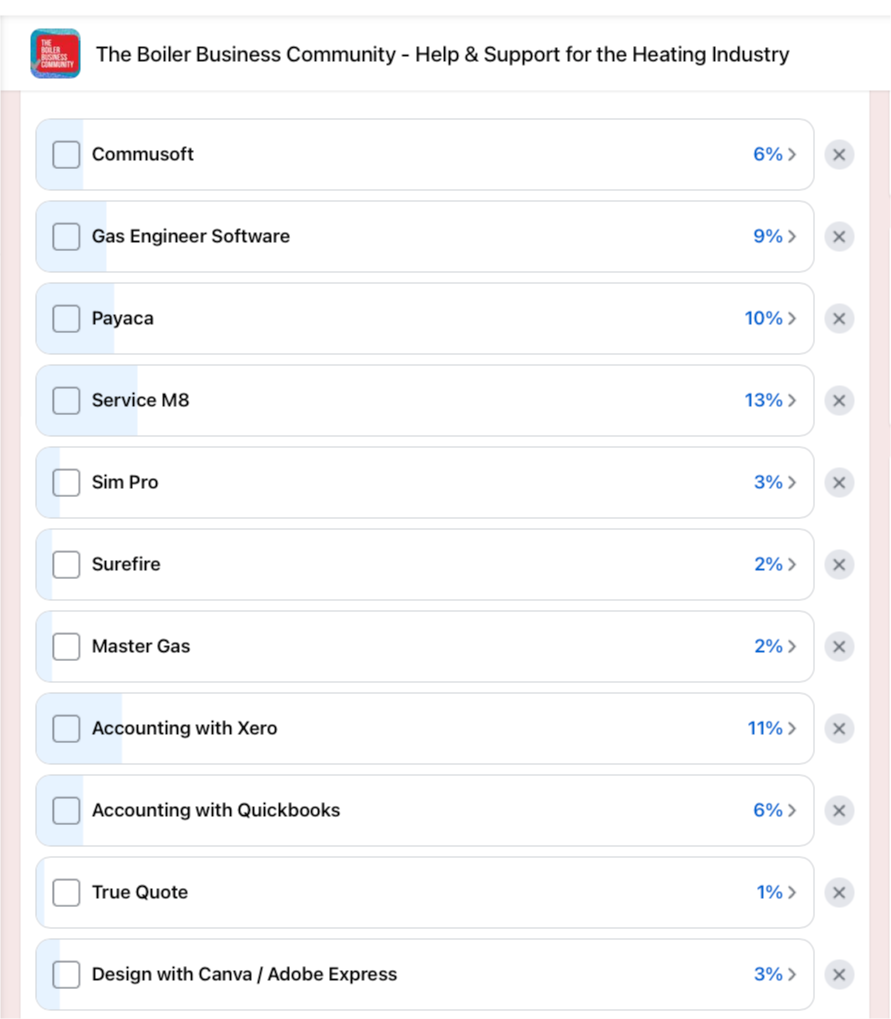Open Design with Canva 3% voter list
The width and height of the screenshot is (891, 1019).
775,975
